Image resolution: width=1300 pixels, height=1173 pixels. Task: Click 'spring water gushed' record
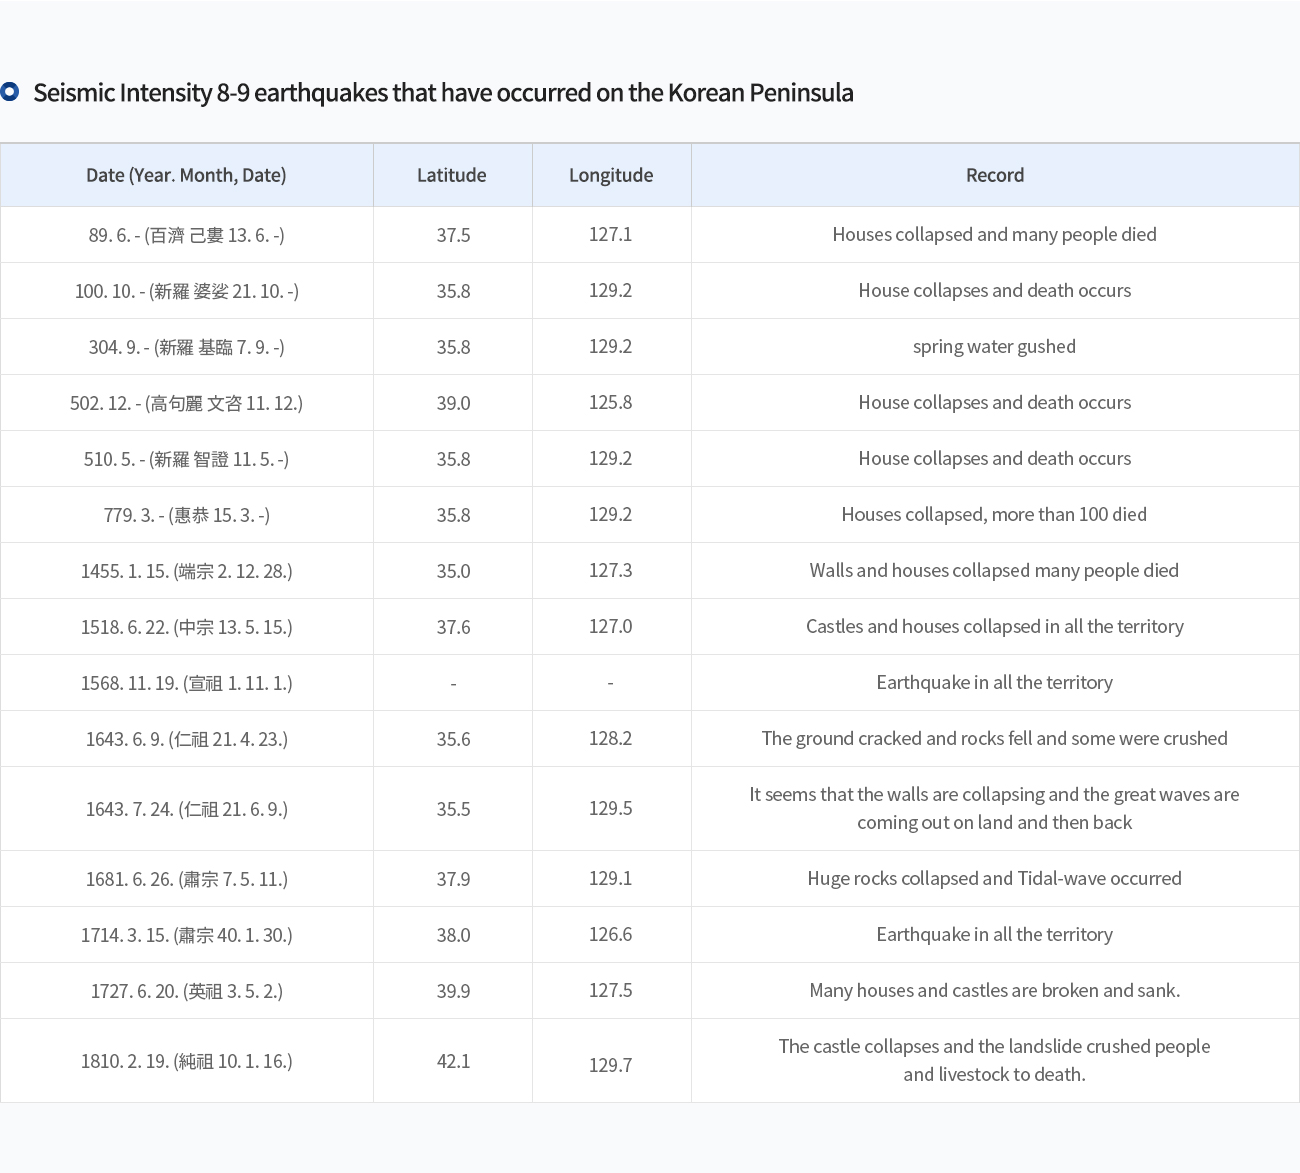coord(994,347)
